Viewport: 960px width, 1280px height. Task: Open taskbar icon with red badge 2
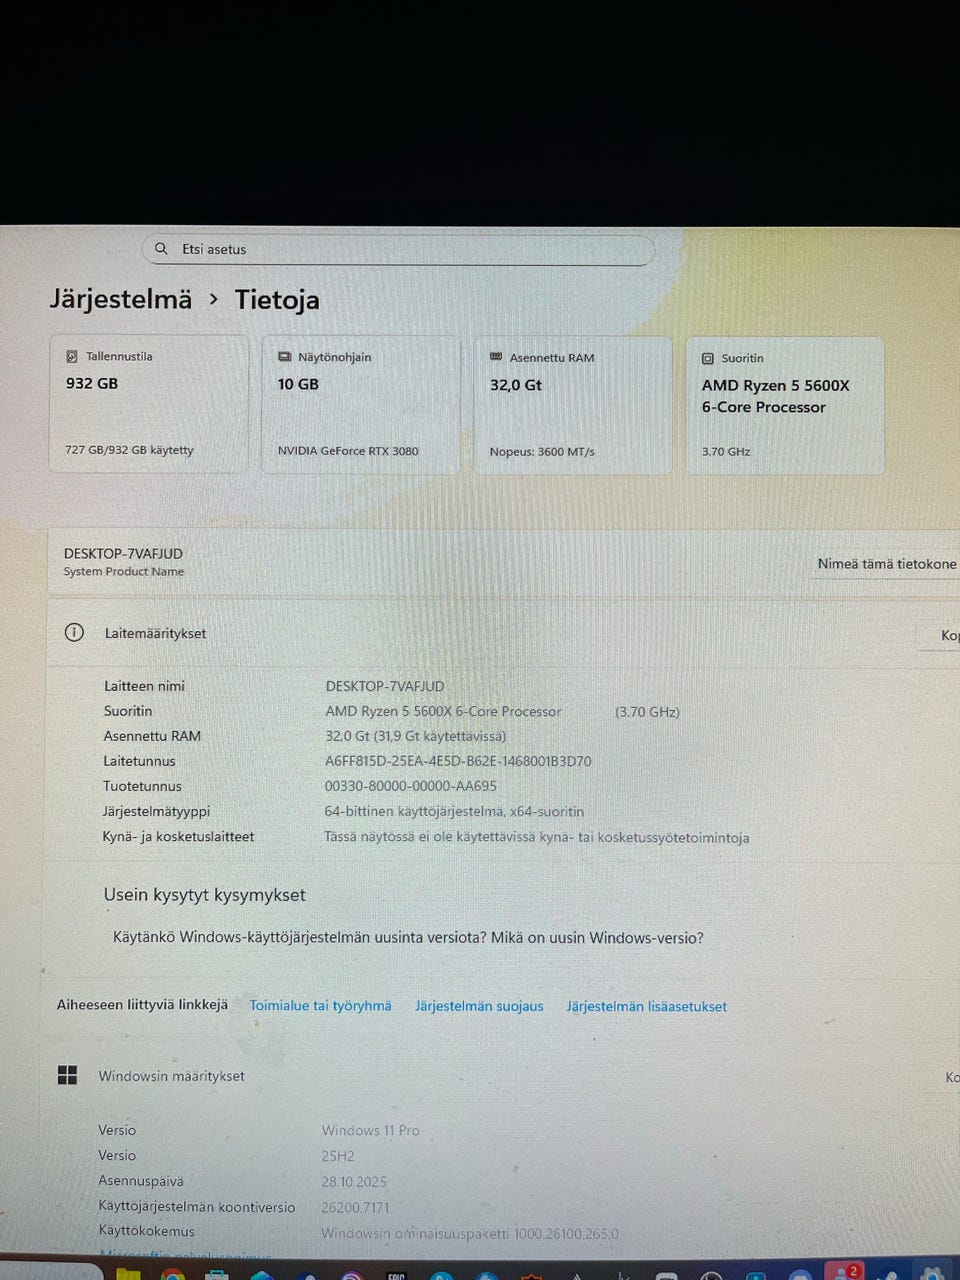[843, 1272]
